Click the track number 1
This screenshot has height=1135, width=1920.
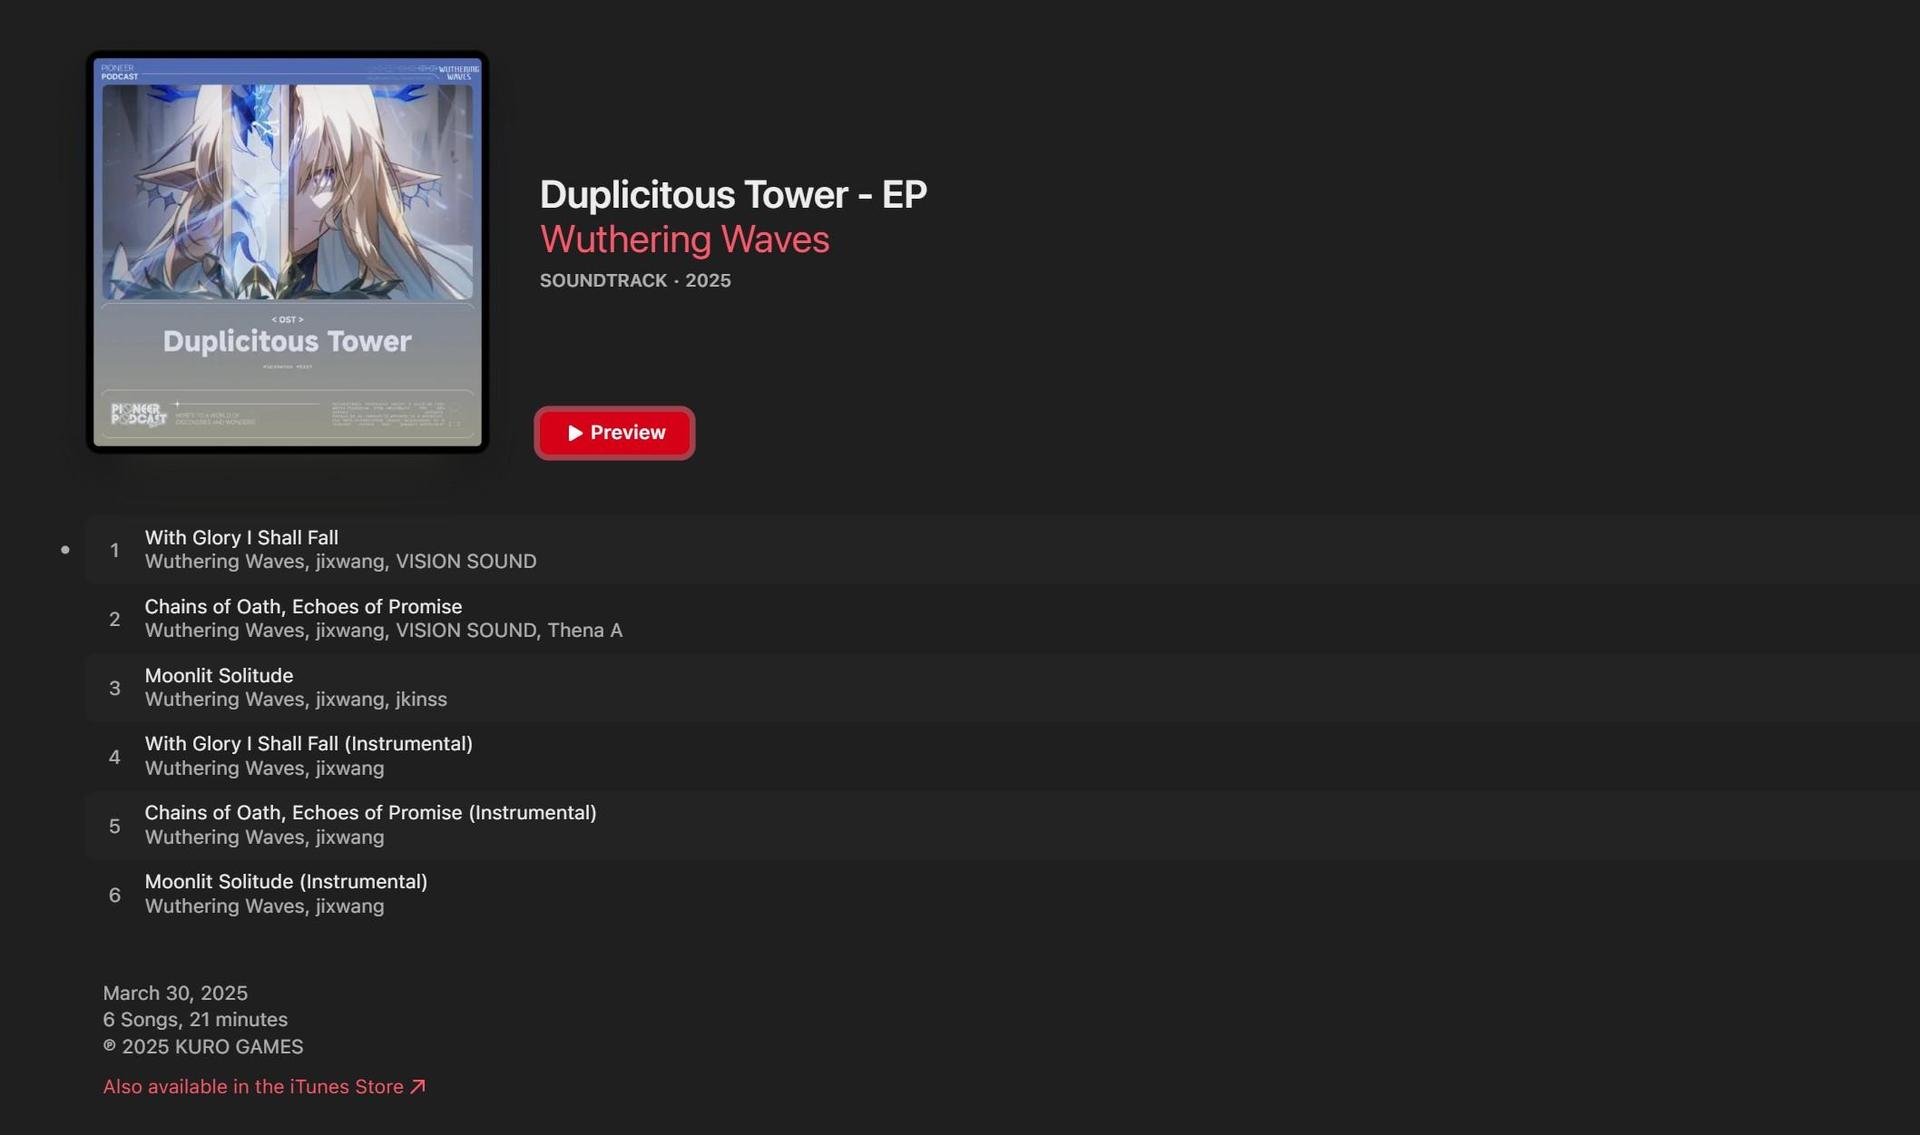pos(115,551)
